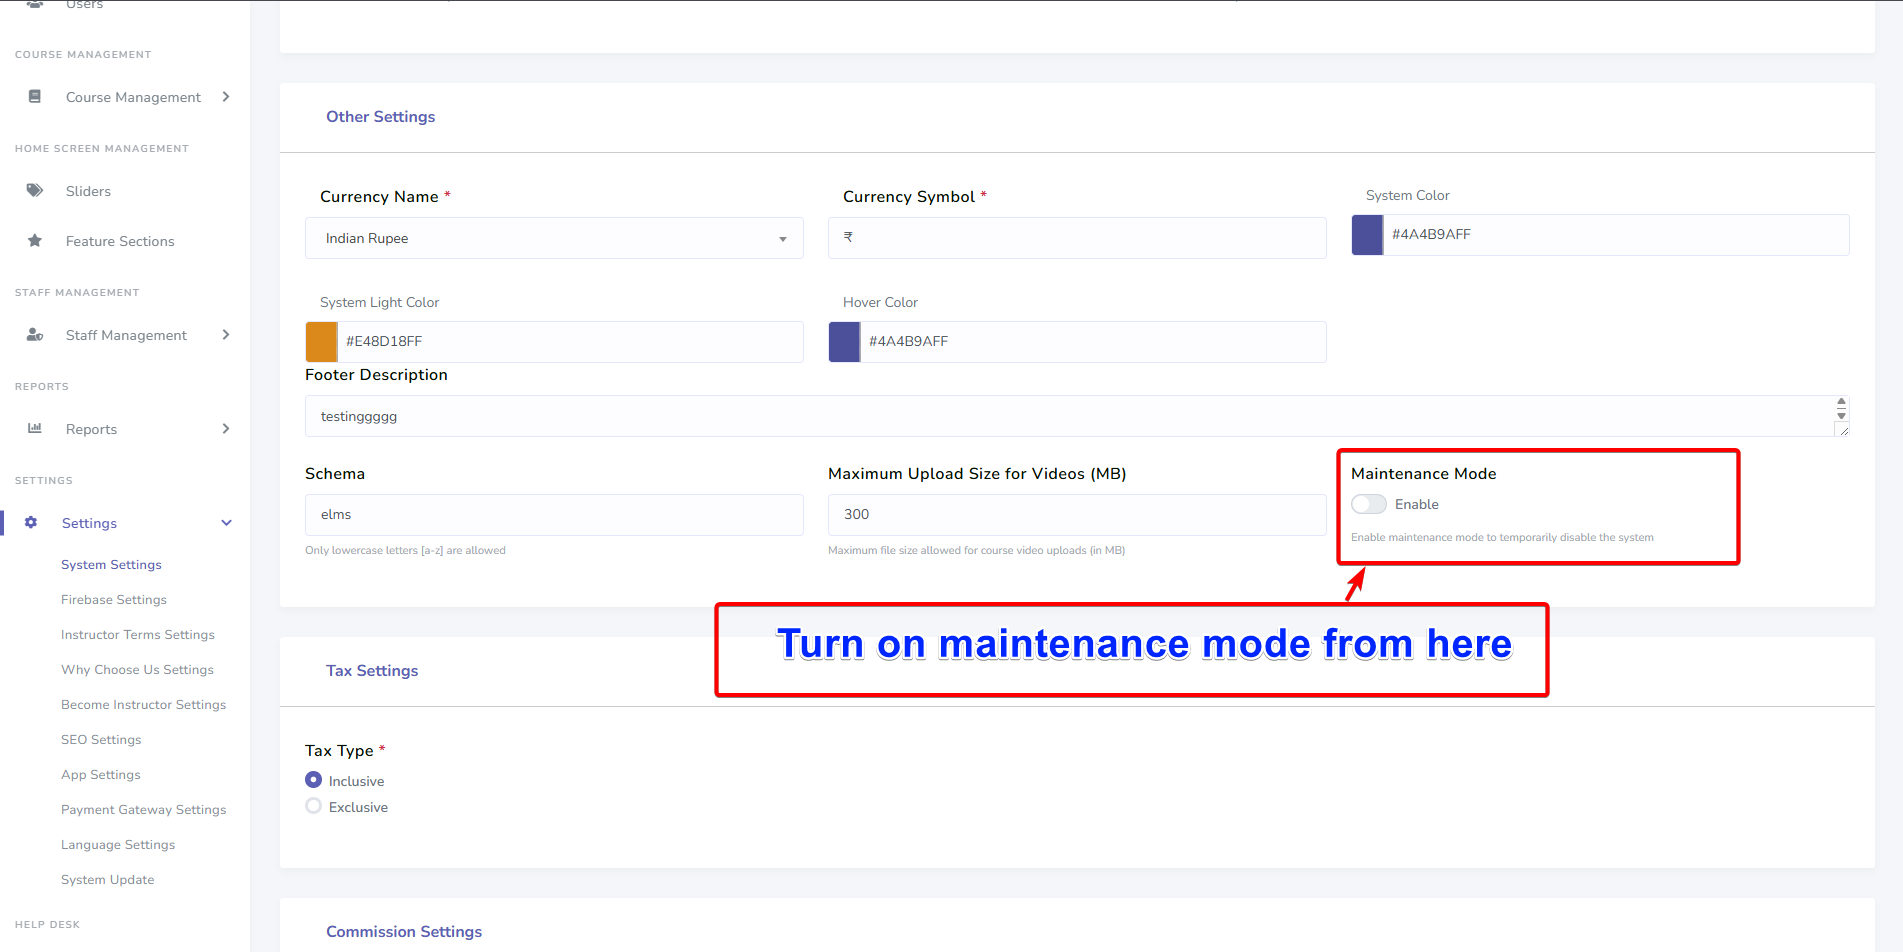Image resolution: width=1903 pixels, height=952 pixels.
Task: Open Reports via the chart icon
Action: (x=35, y=428)
